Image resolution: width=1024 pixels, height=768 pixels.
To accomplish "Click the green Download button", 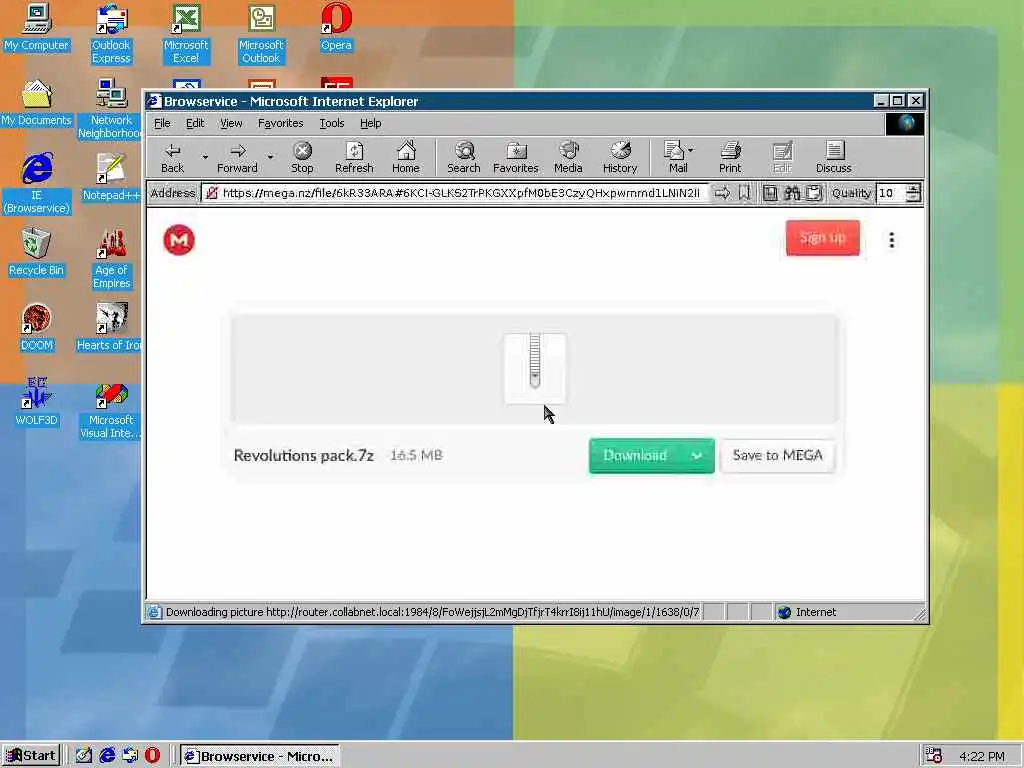I will (x=636, y=456).
